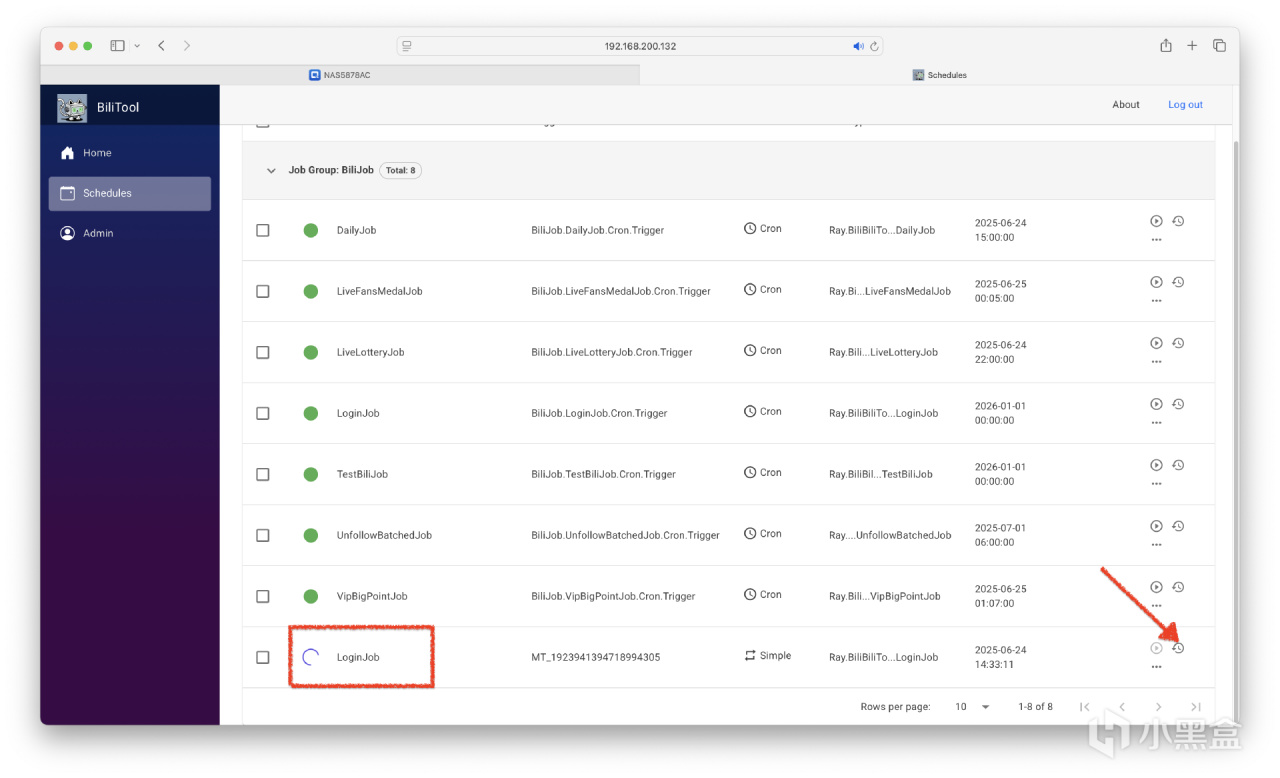Tick the MT_ Simple LoginJob row checkbox
This screenshot has height=778, width=1280.
click(x=263, y=657)
